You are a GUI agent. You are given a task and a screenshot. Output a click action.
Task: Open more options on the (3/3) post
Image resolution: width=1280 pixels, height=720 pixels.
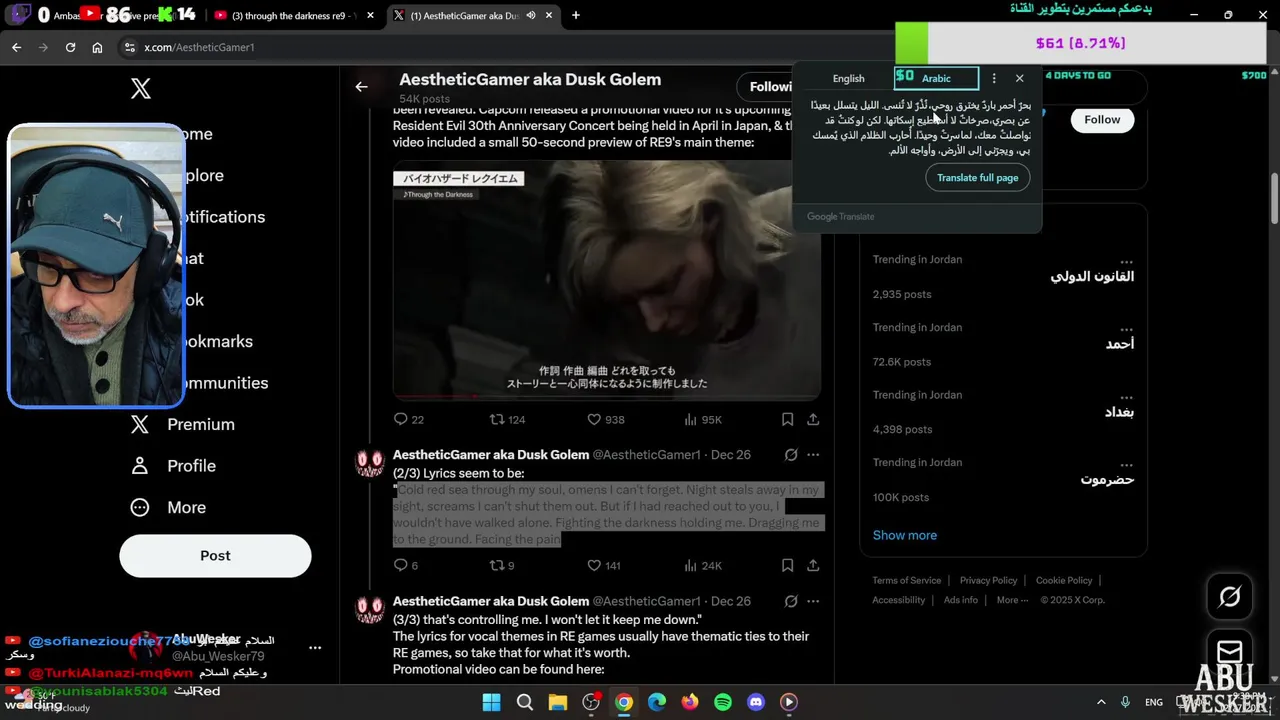[x=813, y=601]
